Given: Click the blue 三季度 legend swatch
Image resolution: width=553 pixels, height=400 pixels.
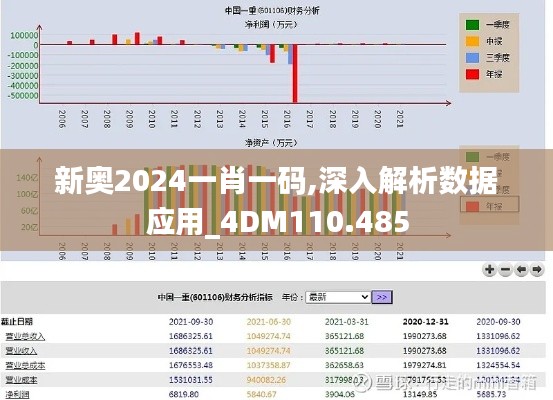Looking at the screenshot, I should pyautogui.click(x=472, y=58).
